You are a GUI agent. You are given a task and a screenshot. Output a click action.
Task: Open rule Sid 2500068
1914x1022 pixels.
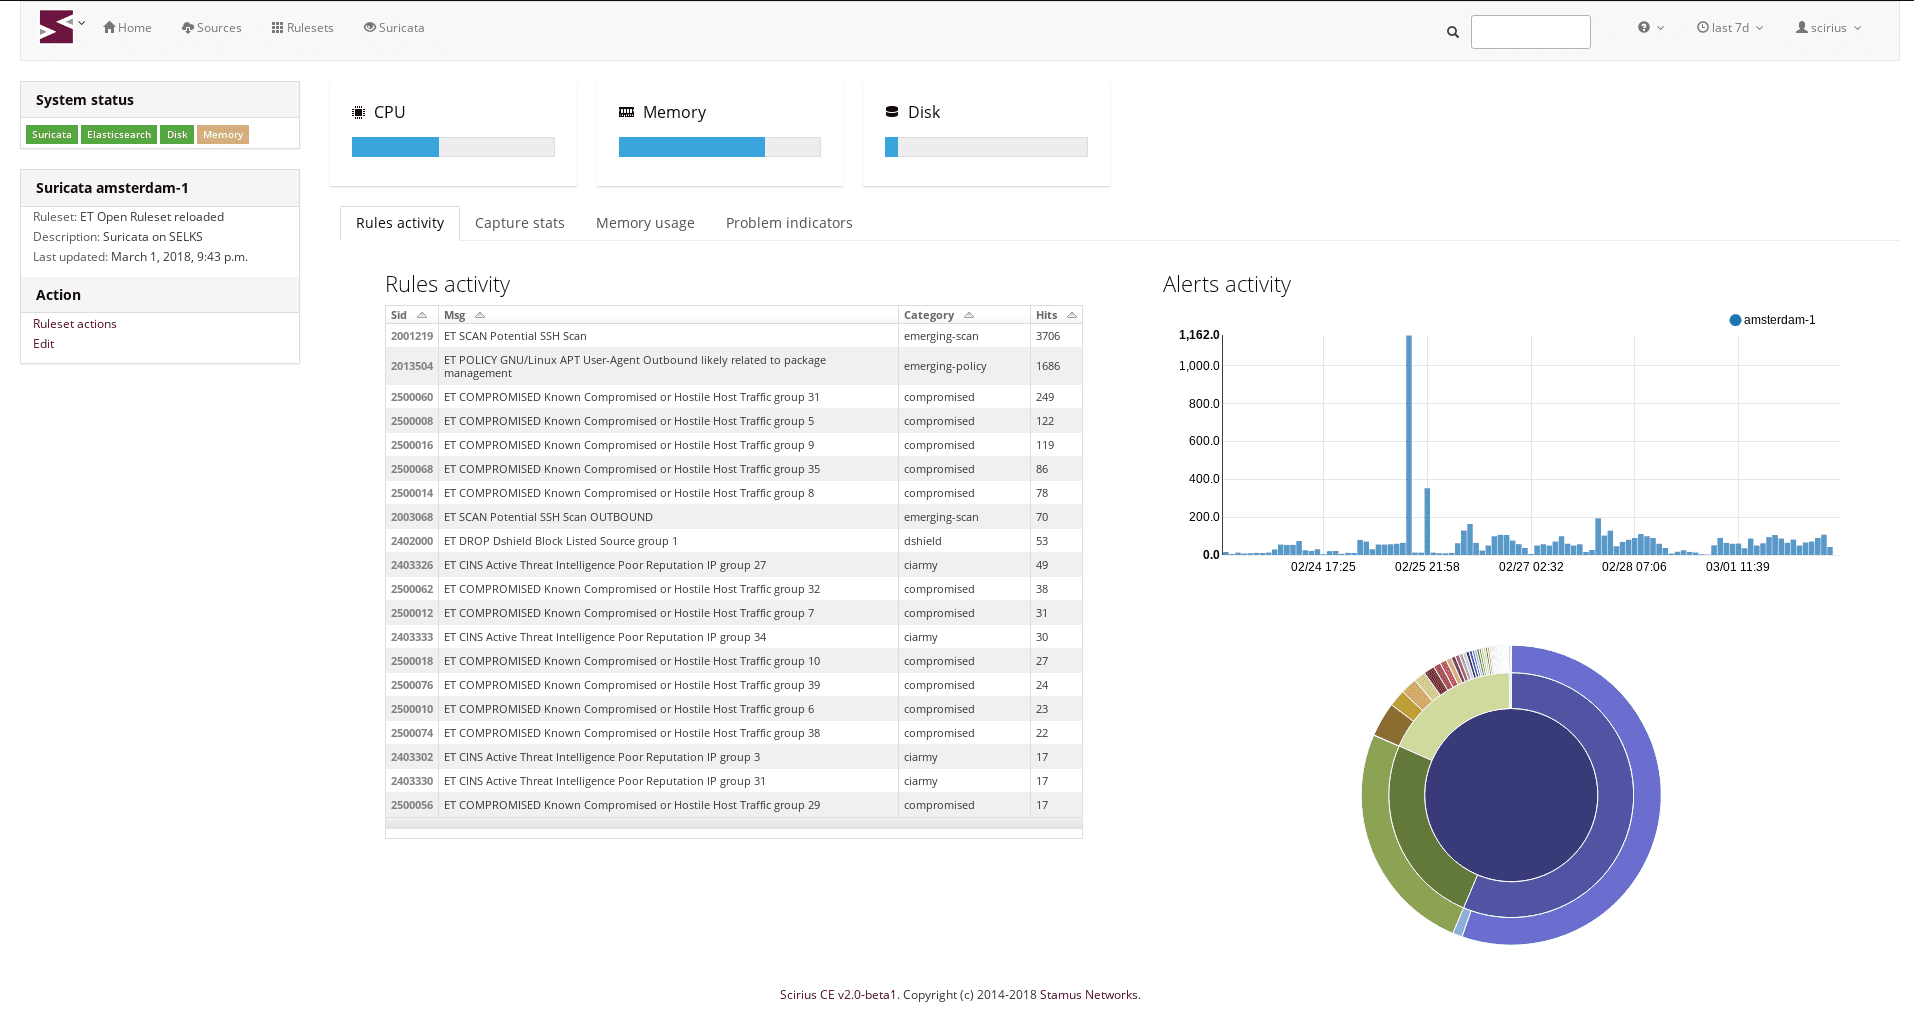click(x=412, y=469)
